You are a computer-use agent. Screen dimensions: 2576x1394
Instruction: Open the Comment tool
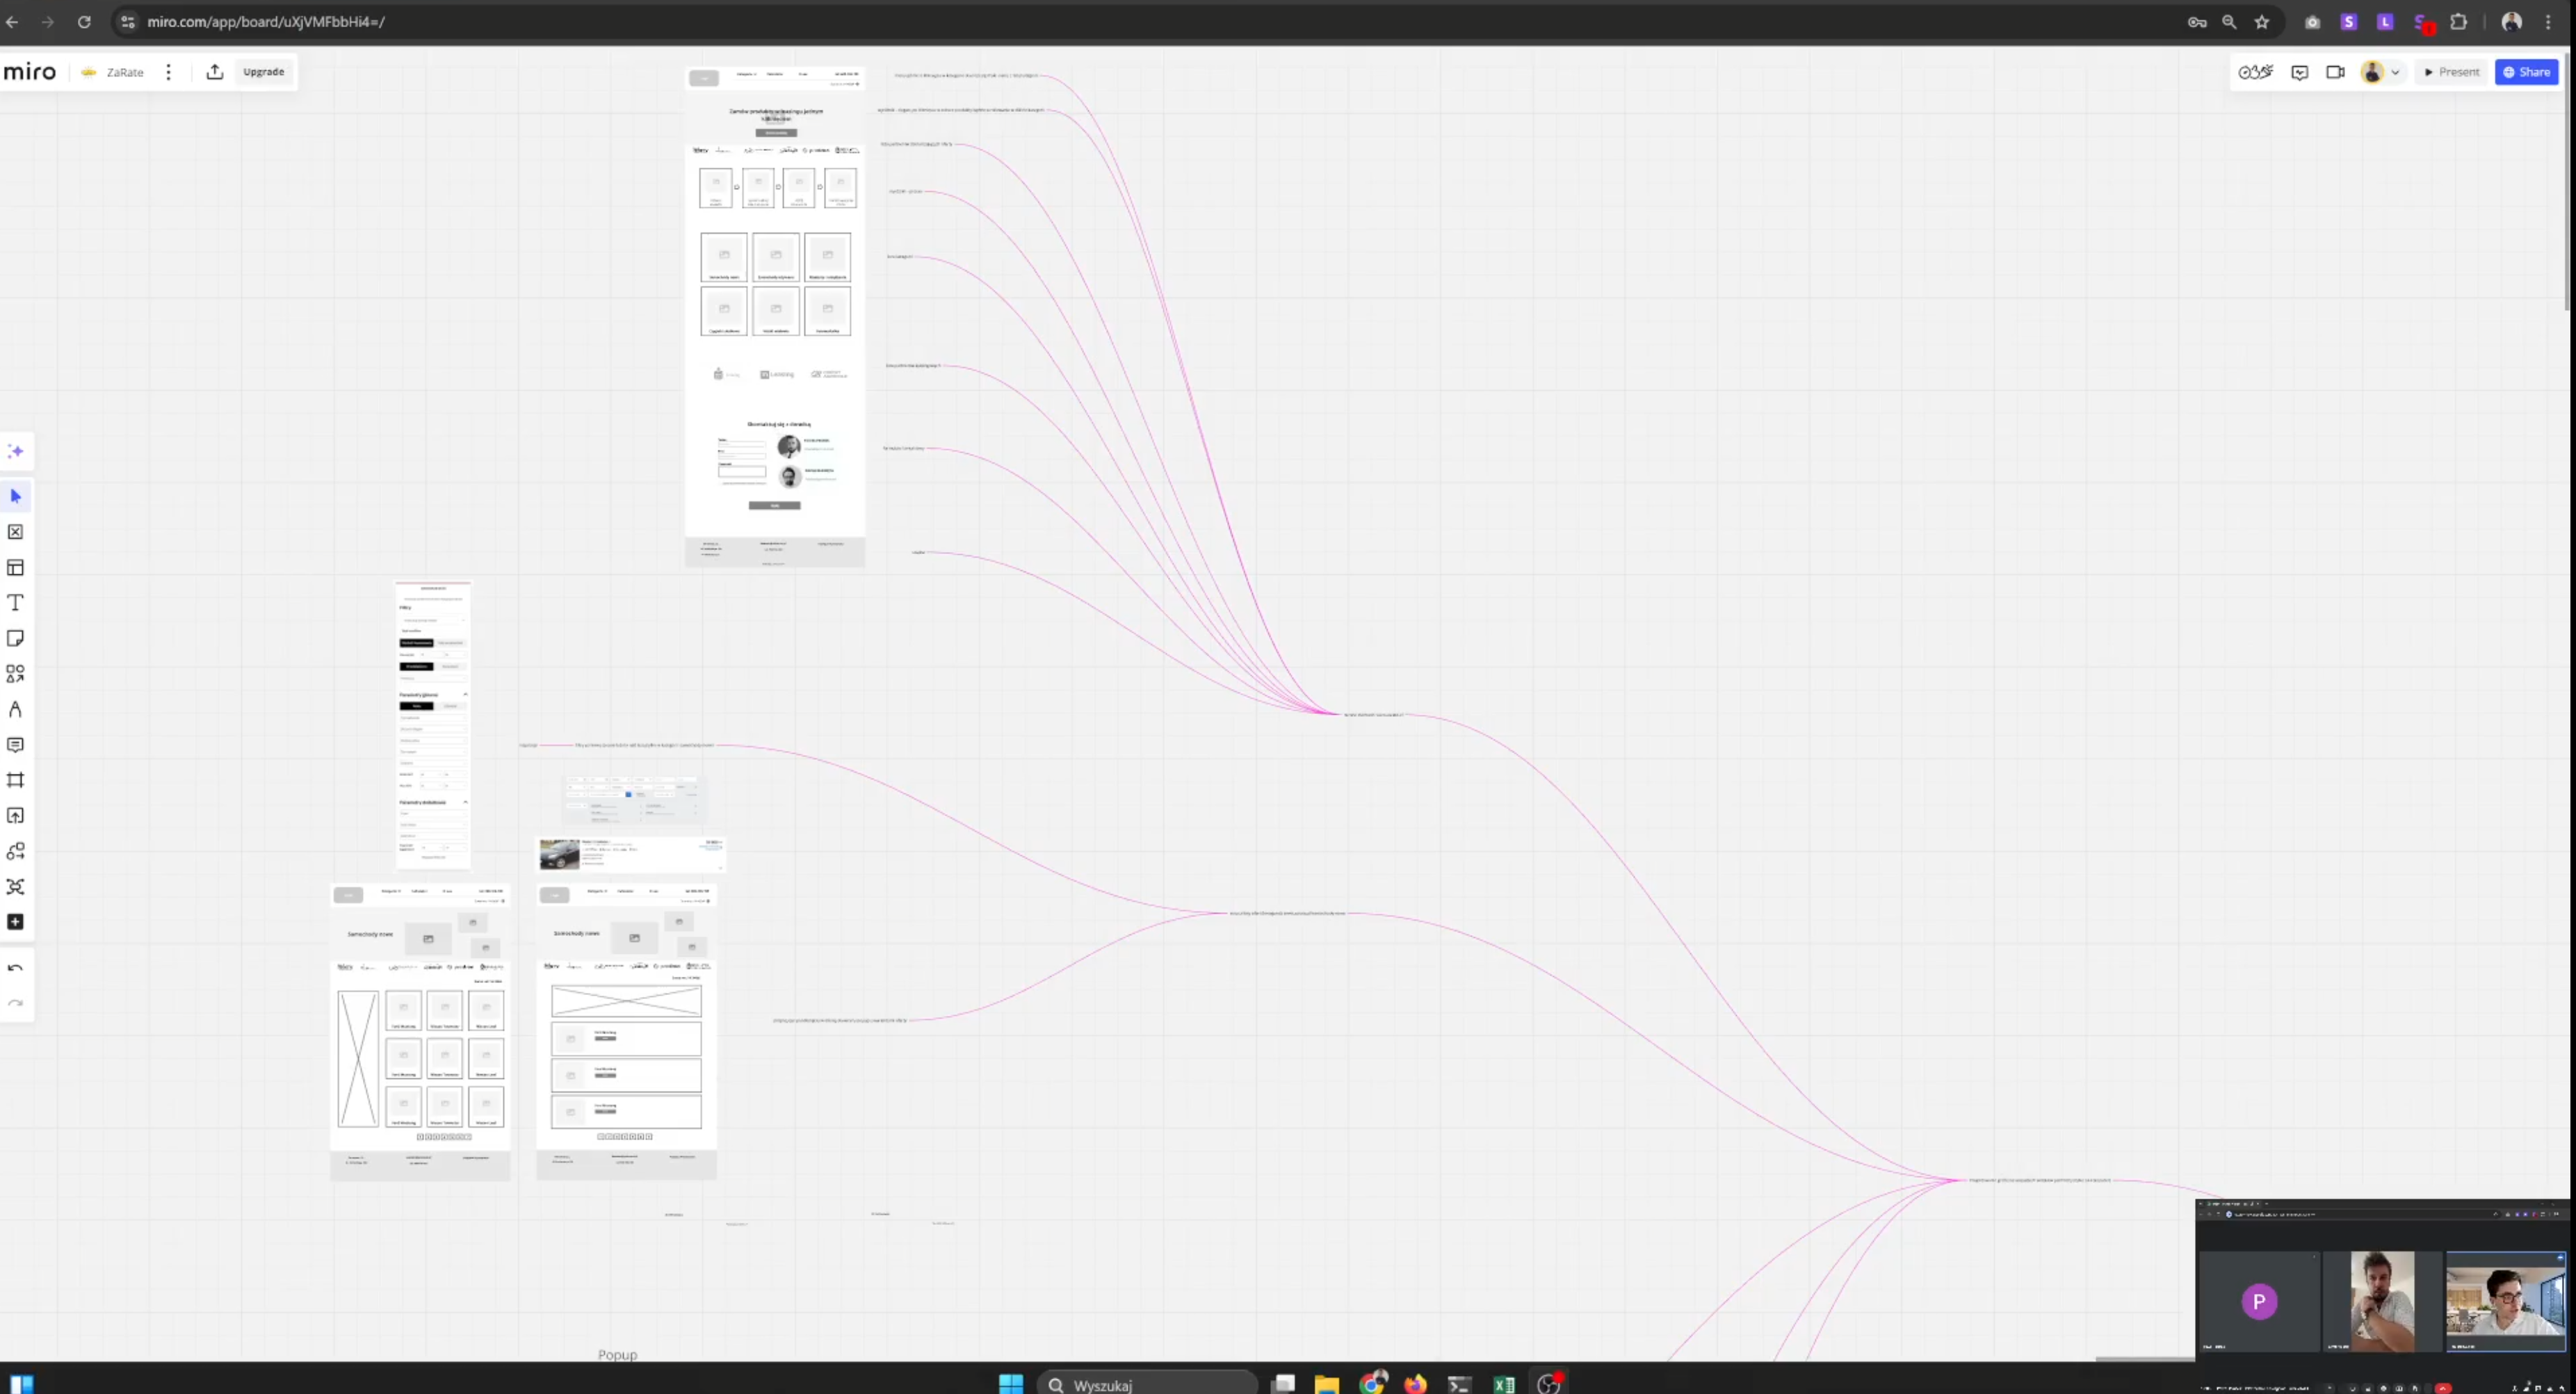point(15,745)
